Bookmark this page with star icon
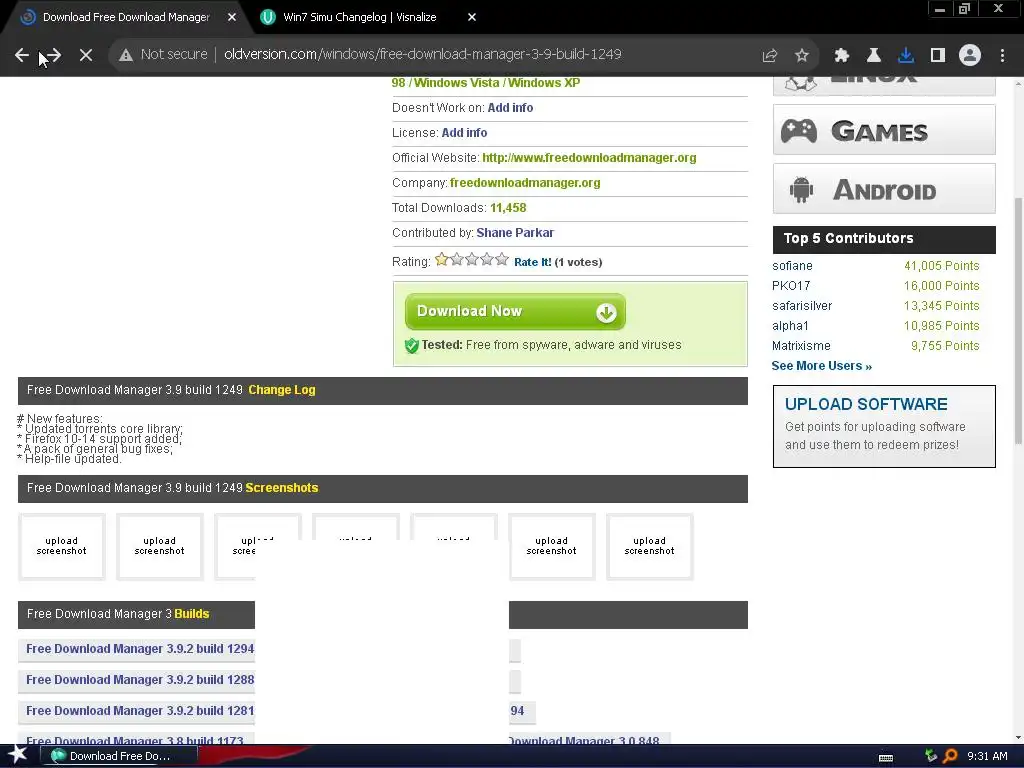Screen dimensions: 1024x768 click(802, 55)
